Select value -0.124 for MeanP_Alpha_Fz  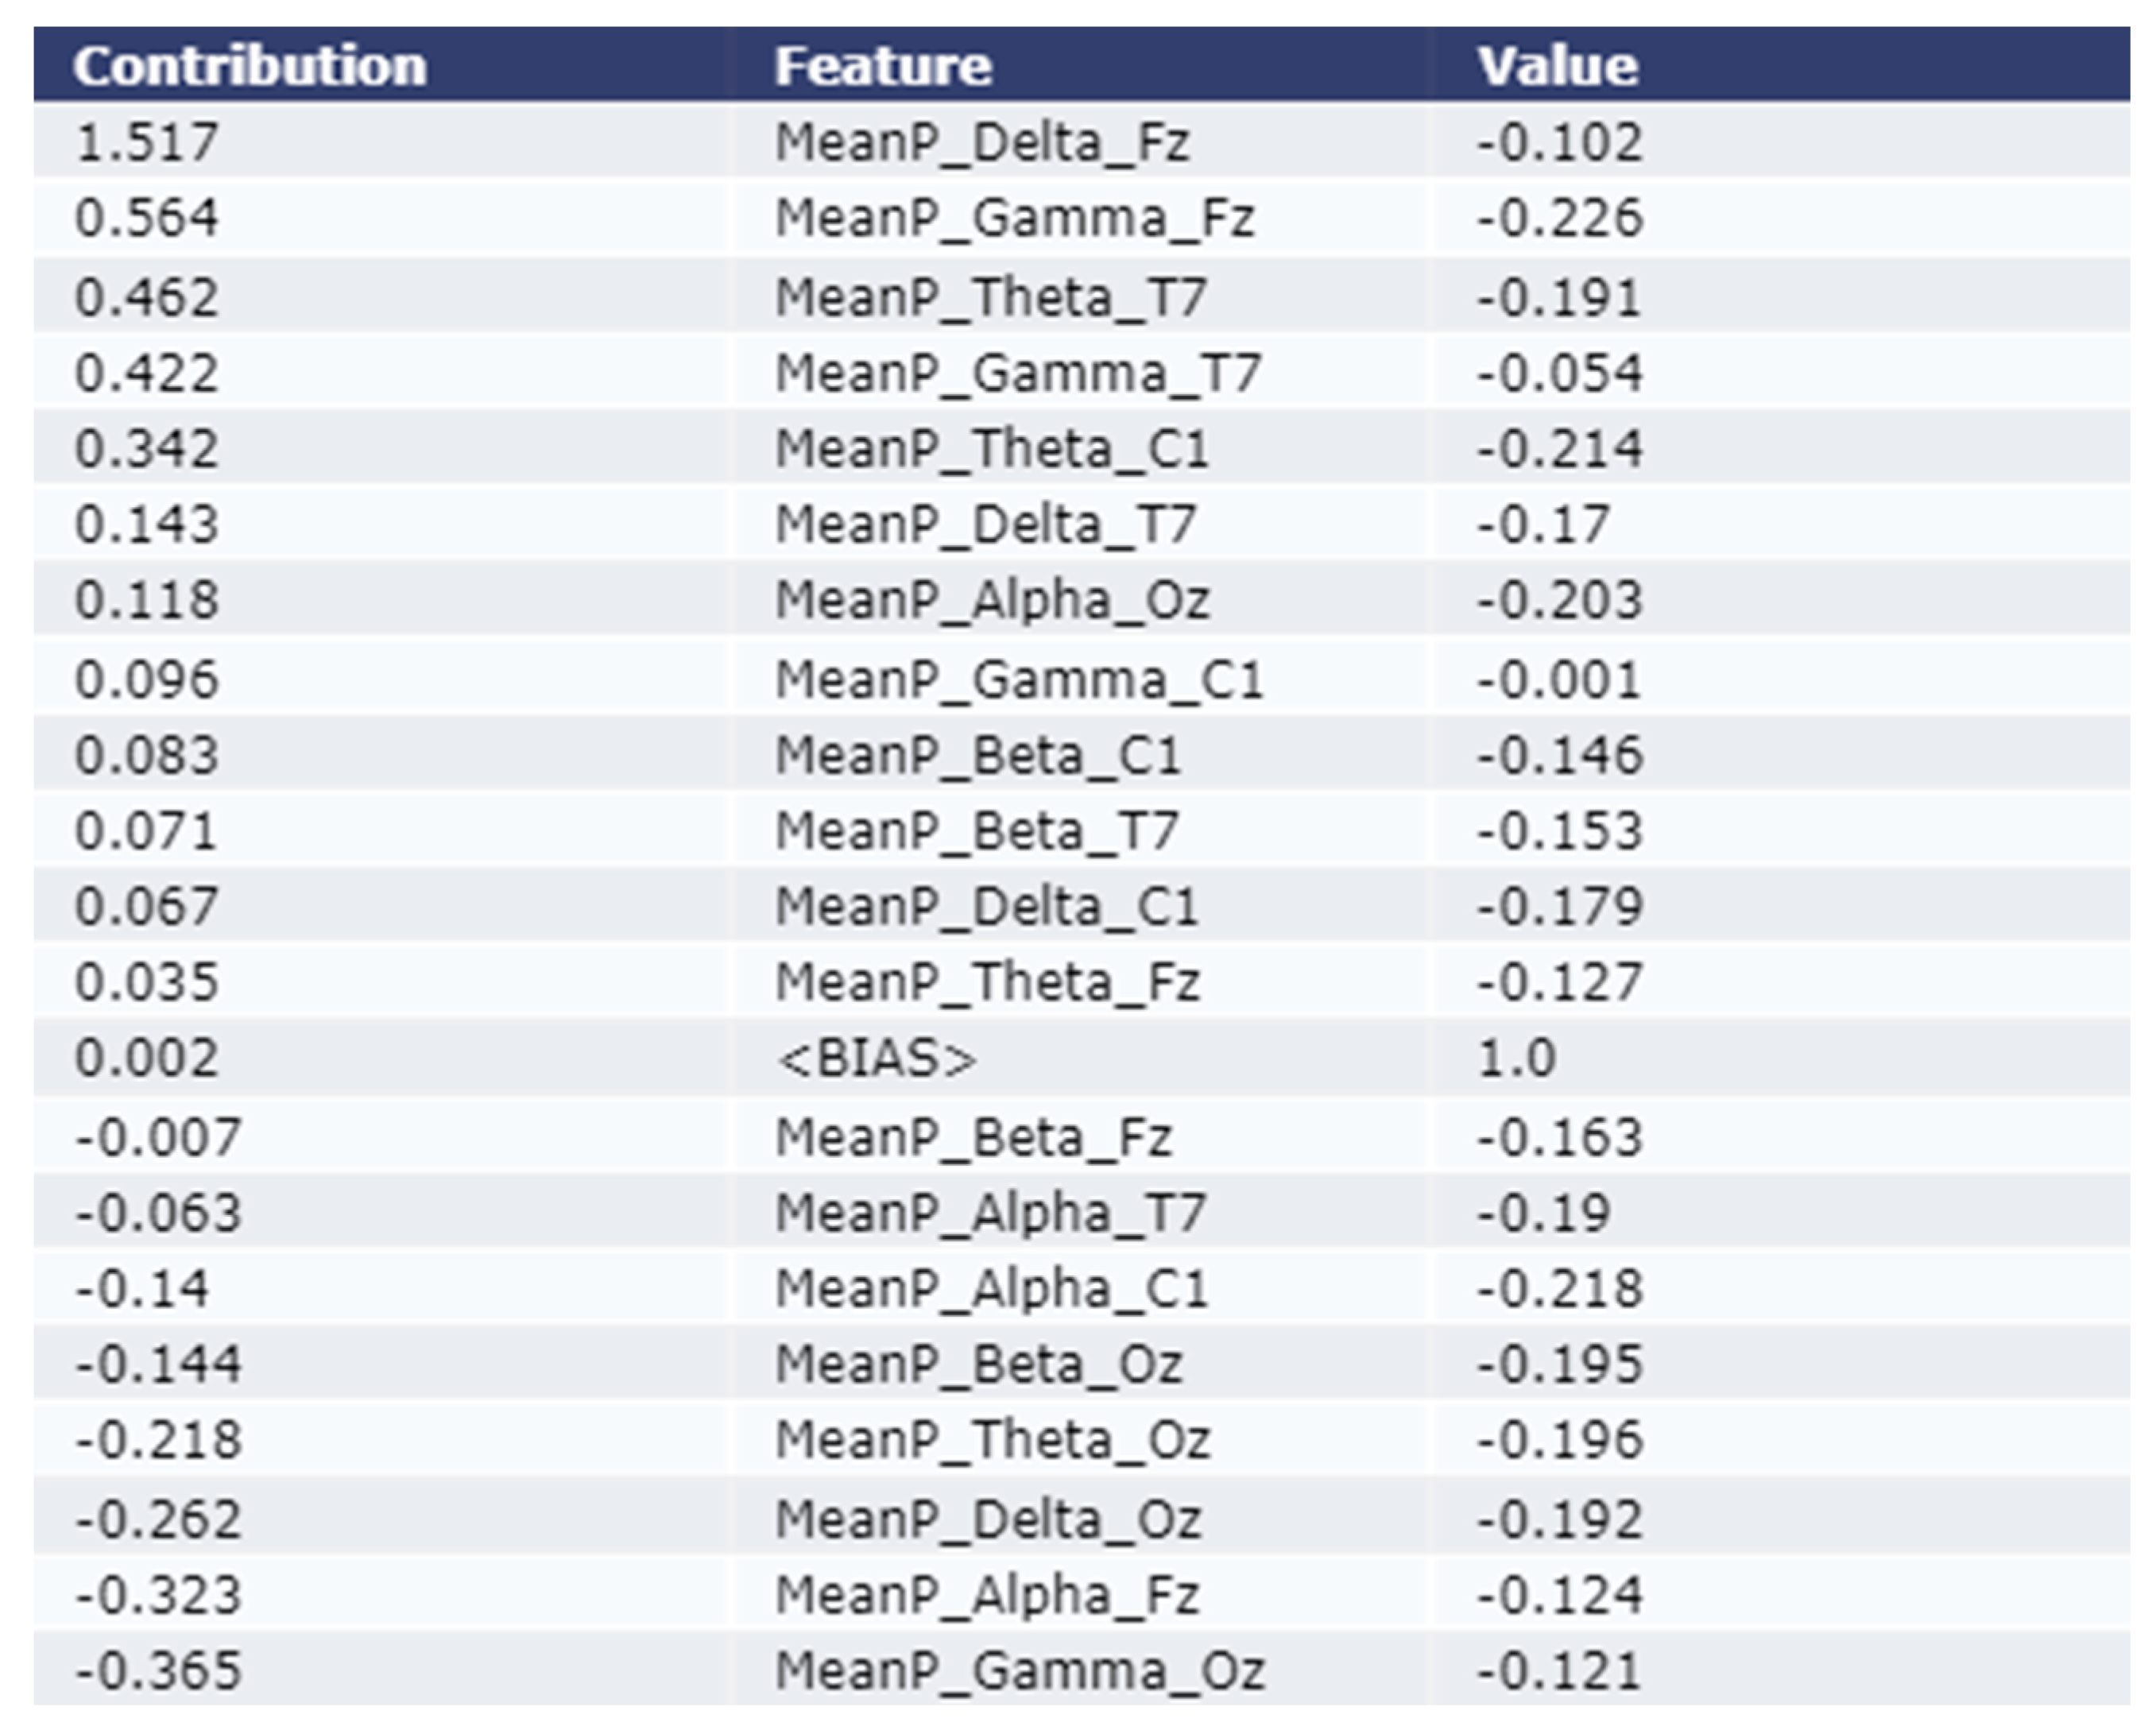(x=1559, y=1595)
